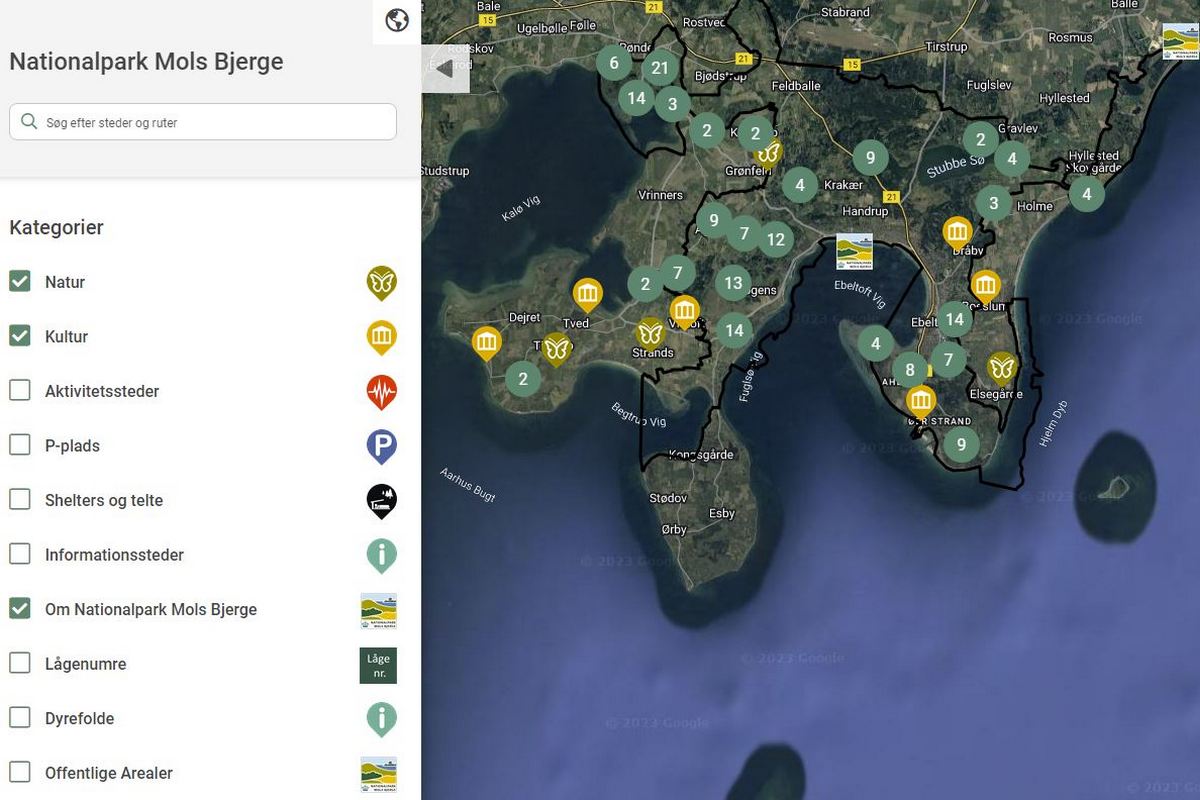The height and width of the screenshot is (800, 1200).
Task: Open the cluster of 2 west of Begtrup Vig
Action: (x=523, y=379)
